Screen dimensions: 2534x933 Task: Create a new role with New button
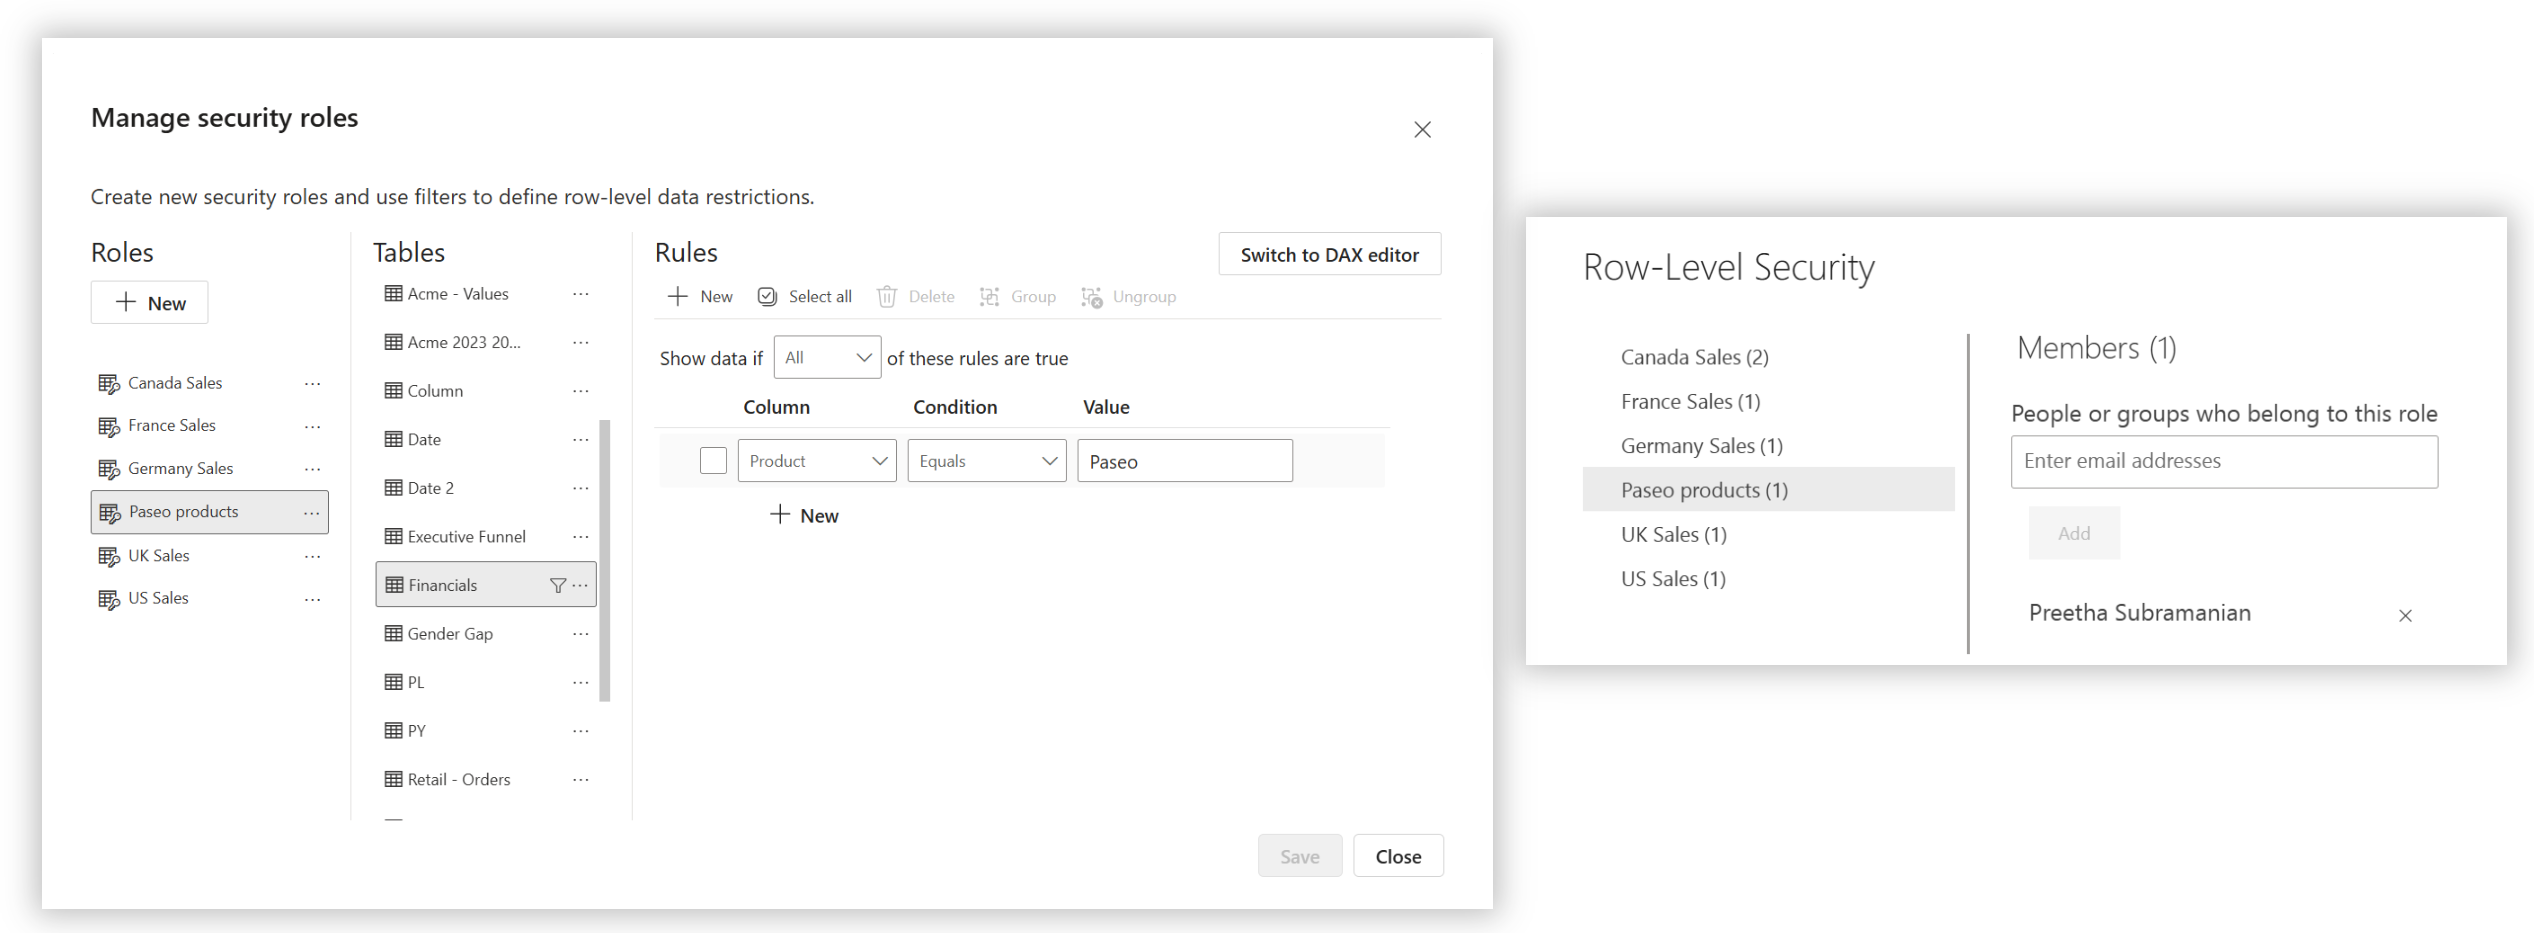click(x=150, y=303)
